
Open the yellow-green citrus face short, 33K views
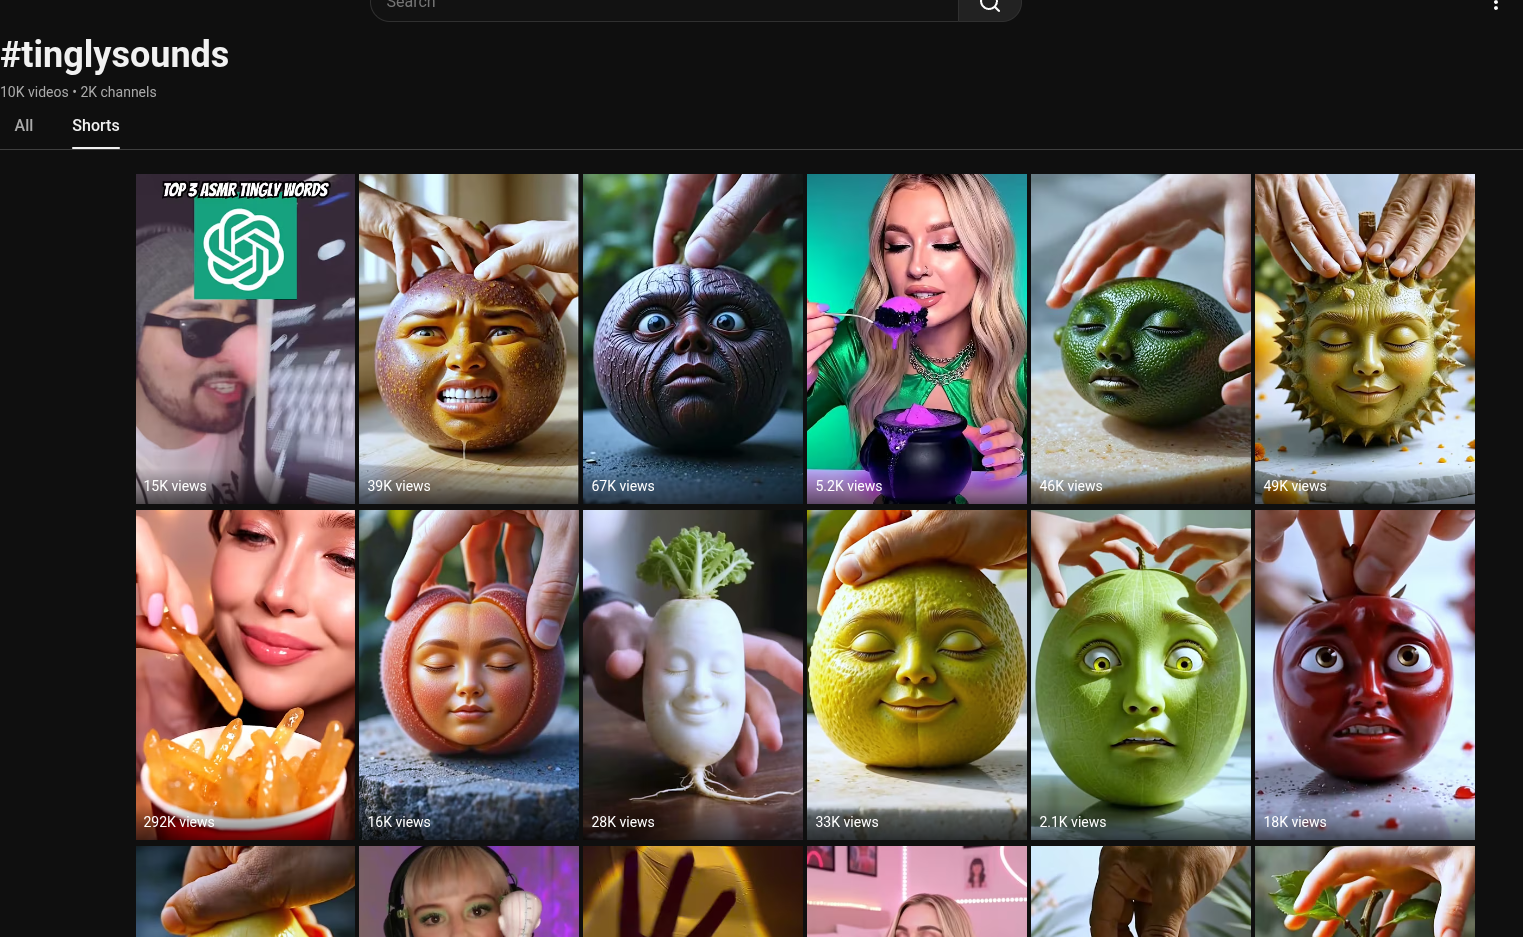[x=917, y=675]
